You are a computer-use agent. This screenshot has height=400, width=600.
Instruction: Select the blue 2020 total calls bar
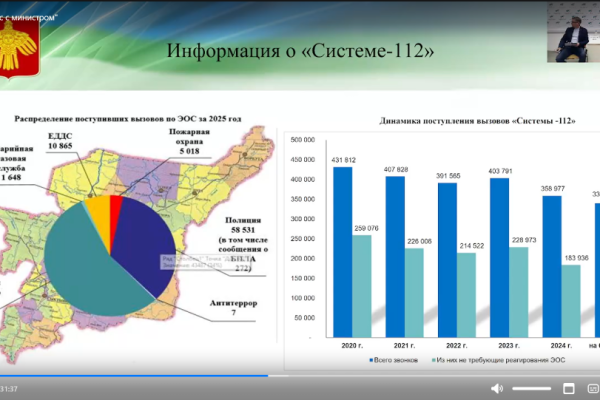click(343, 252)
